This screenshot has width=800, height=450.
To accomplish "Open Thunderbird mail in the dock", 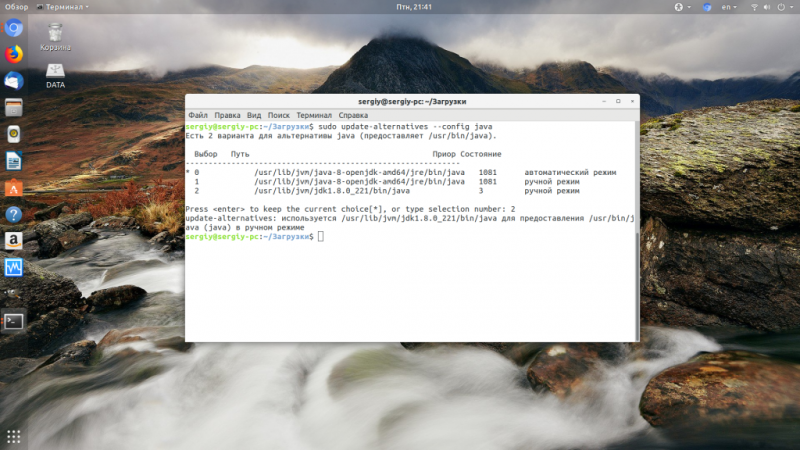I will pyautogui.click(x=14, y=81).
